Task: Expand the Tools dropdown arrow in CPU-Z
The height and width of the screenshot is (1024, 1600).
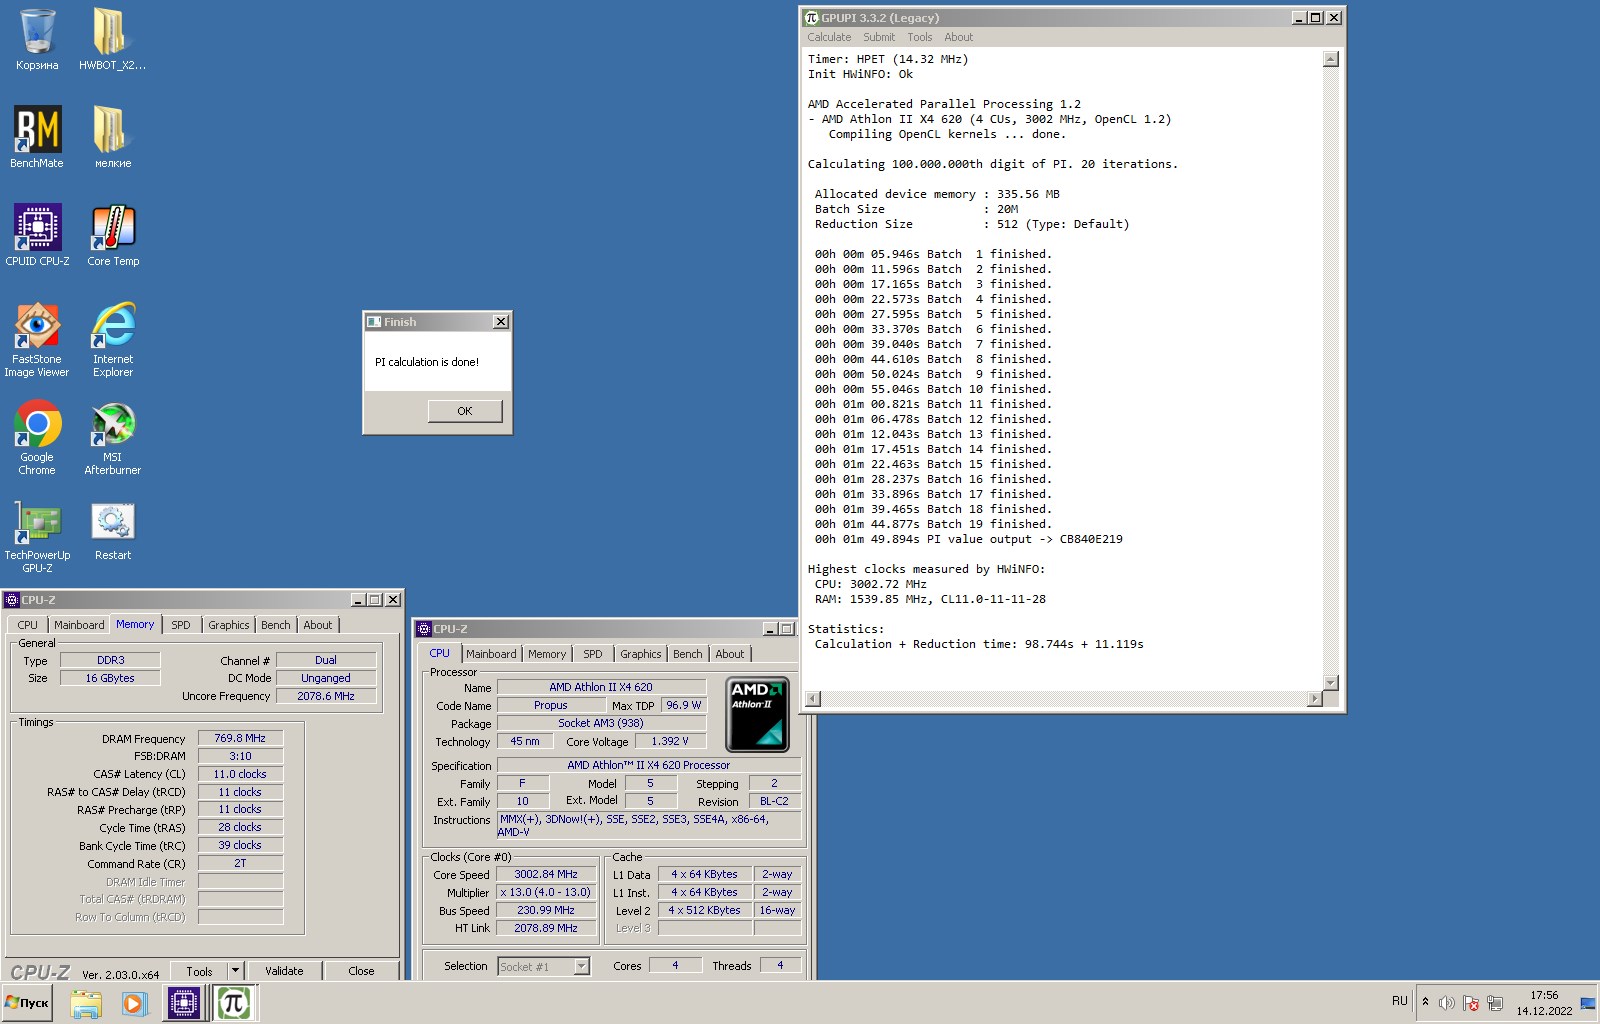Action: pos(235,971)
